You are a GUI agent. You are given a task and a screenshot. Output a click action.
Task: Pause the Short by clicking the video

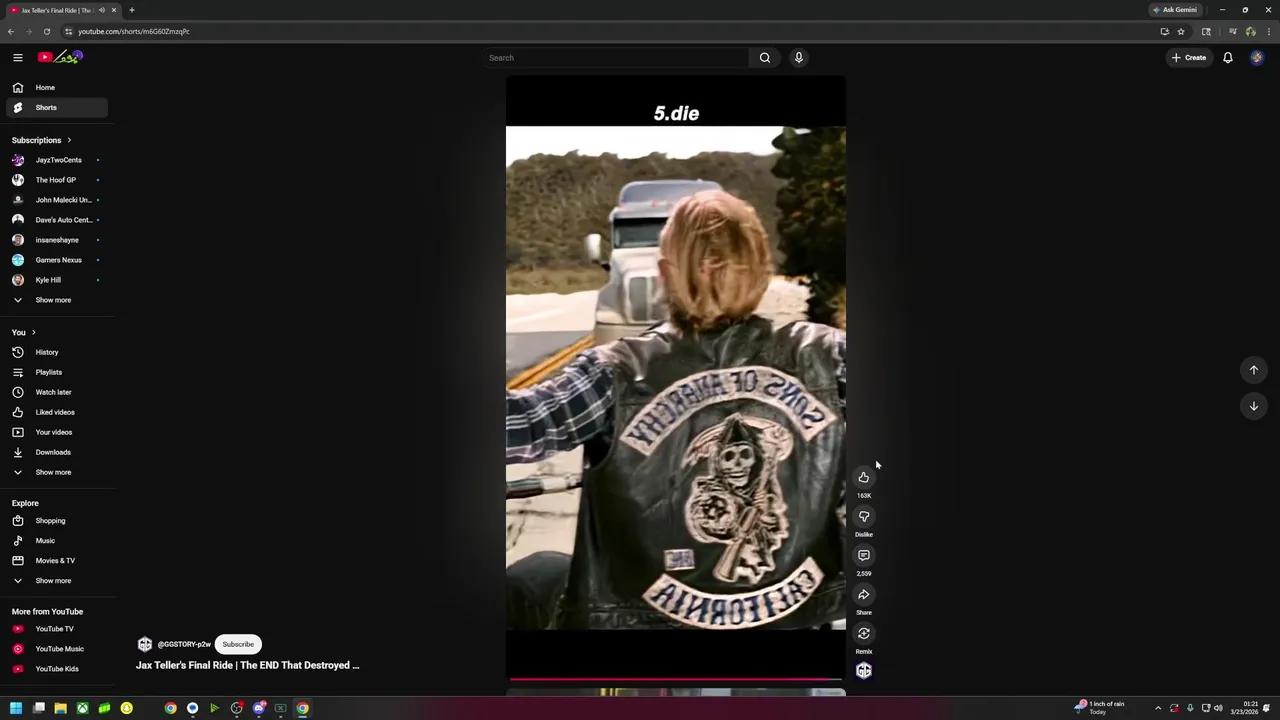[x=676, y=378]
